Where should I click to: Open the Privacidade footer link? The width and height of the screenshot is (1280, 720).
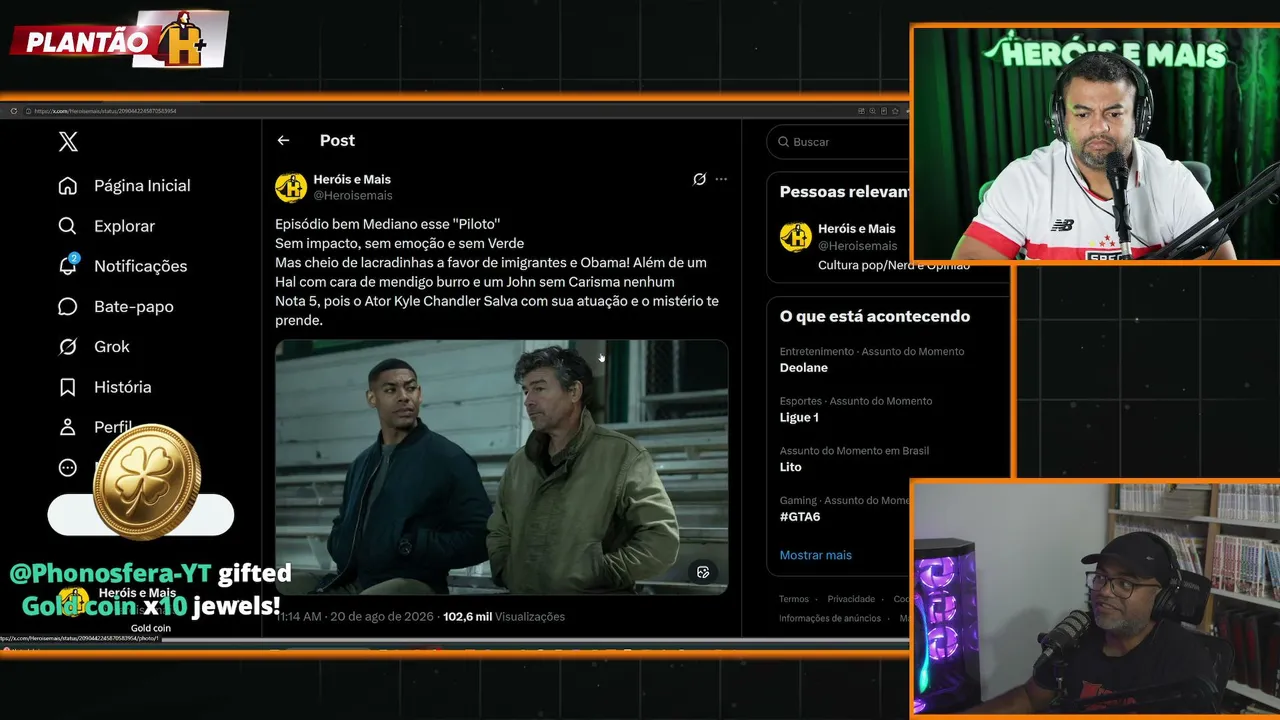[851, 599]
